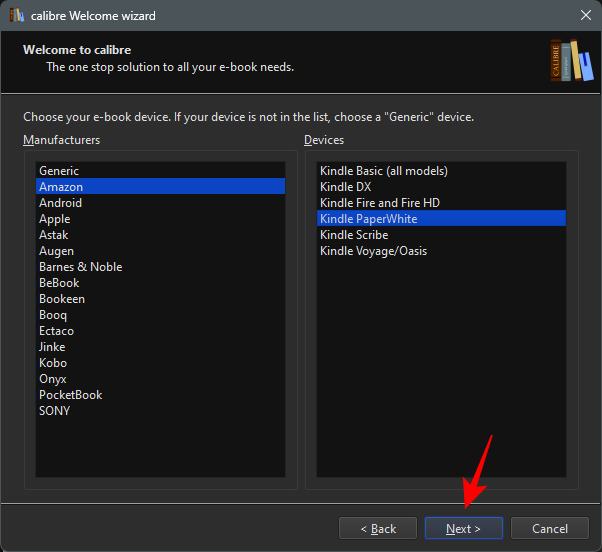The image size is (602, 552).
Task: Select Kindle Fire and Fire HD
Action: click(379, 203)
